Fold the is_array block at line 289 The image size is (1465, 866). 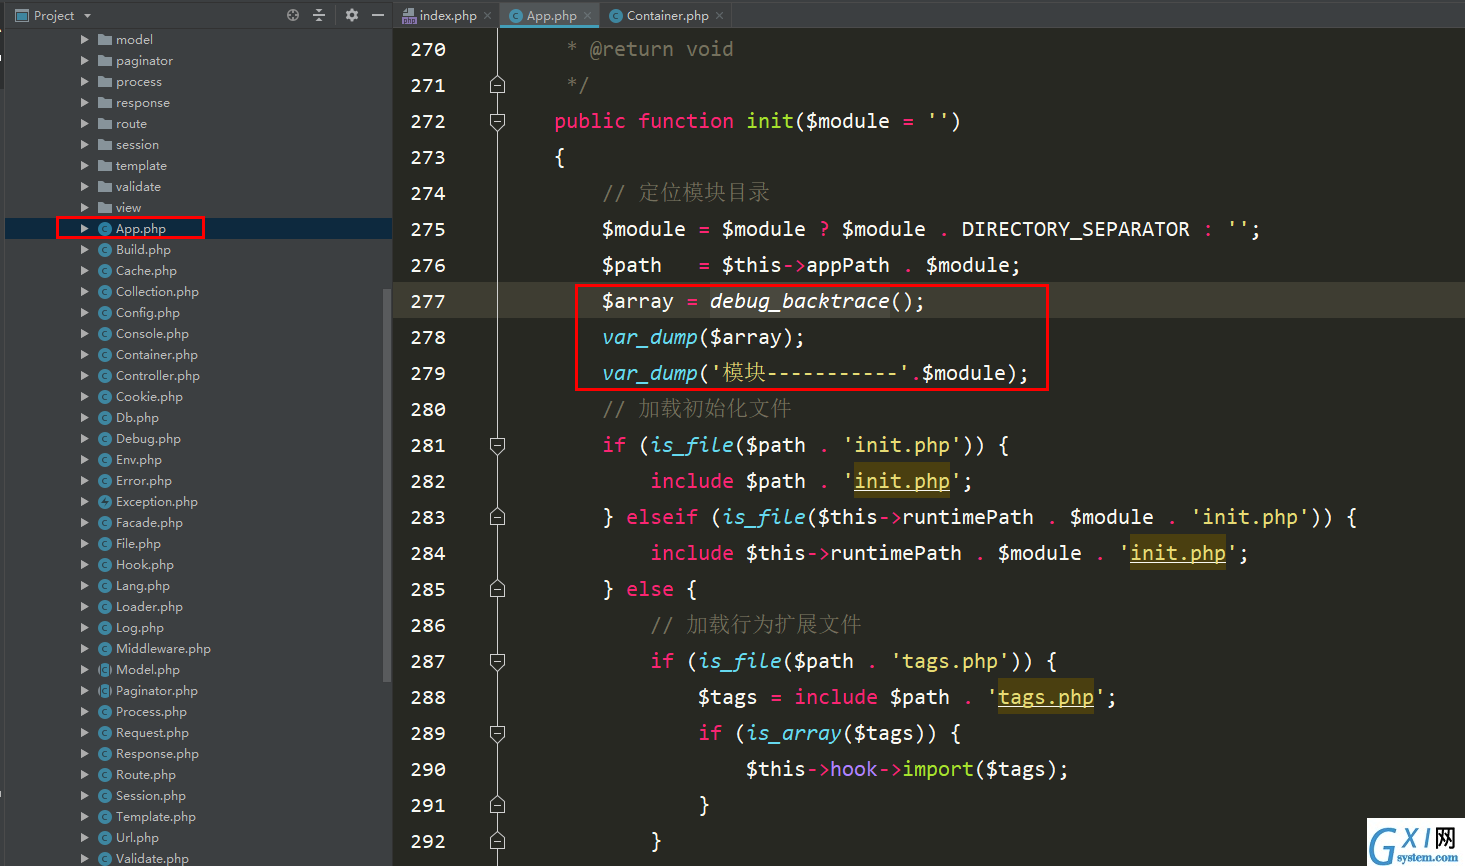click(x=497, y=734)
